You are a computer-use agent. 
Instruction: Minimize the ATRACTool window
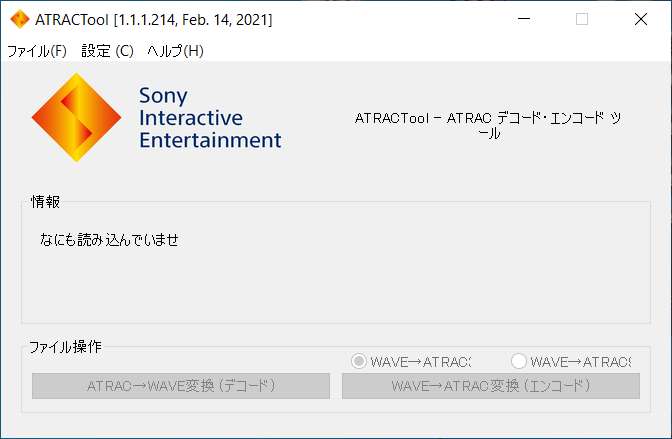525,19
